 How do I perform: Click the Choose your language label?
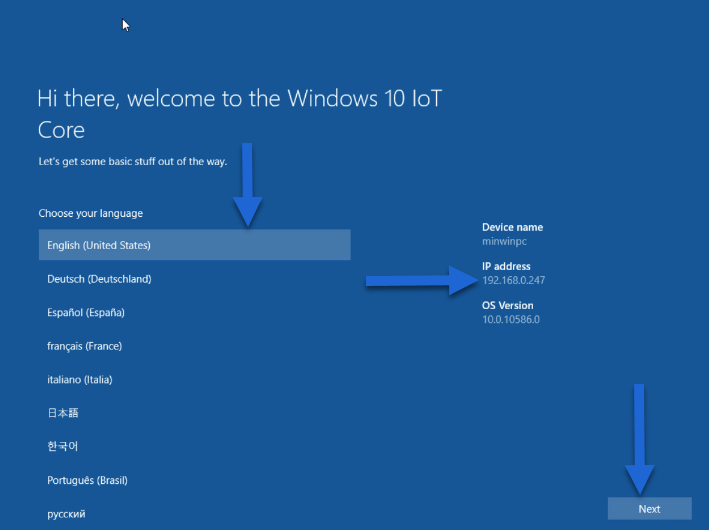[90, 213]
